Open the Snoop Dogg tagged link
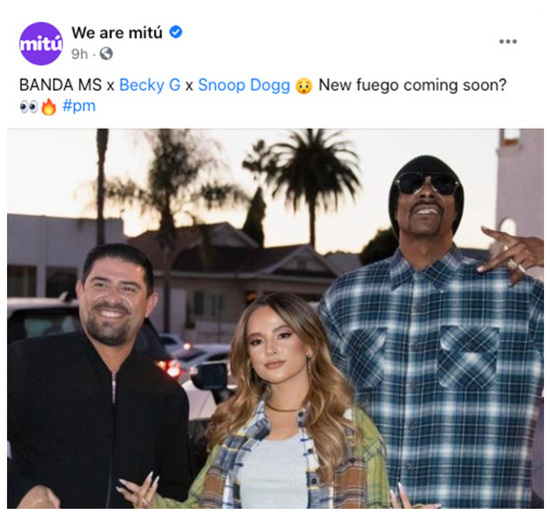550x516 pixels. [244, 85]
